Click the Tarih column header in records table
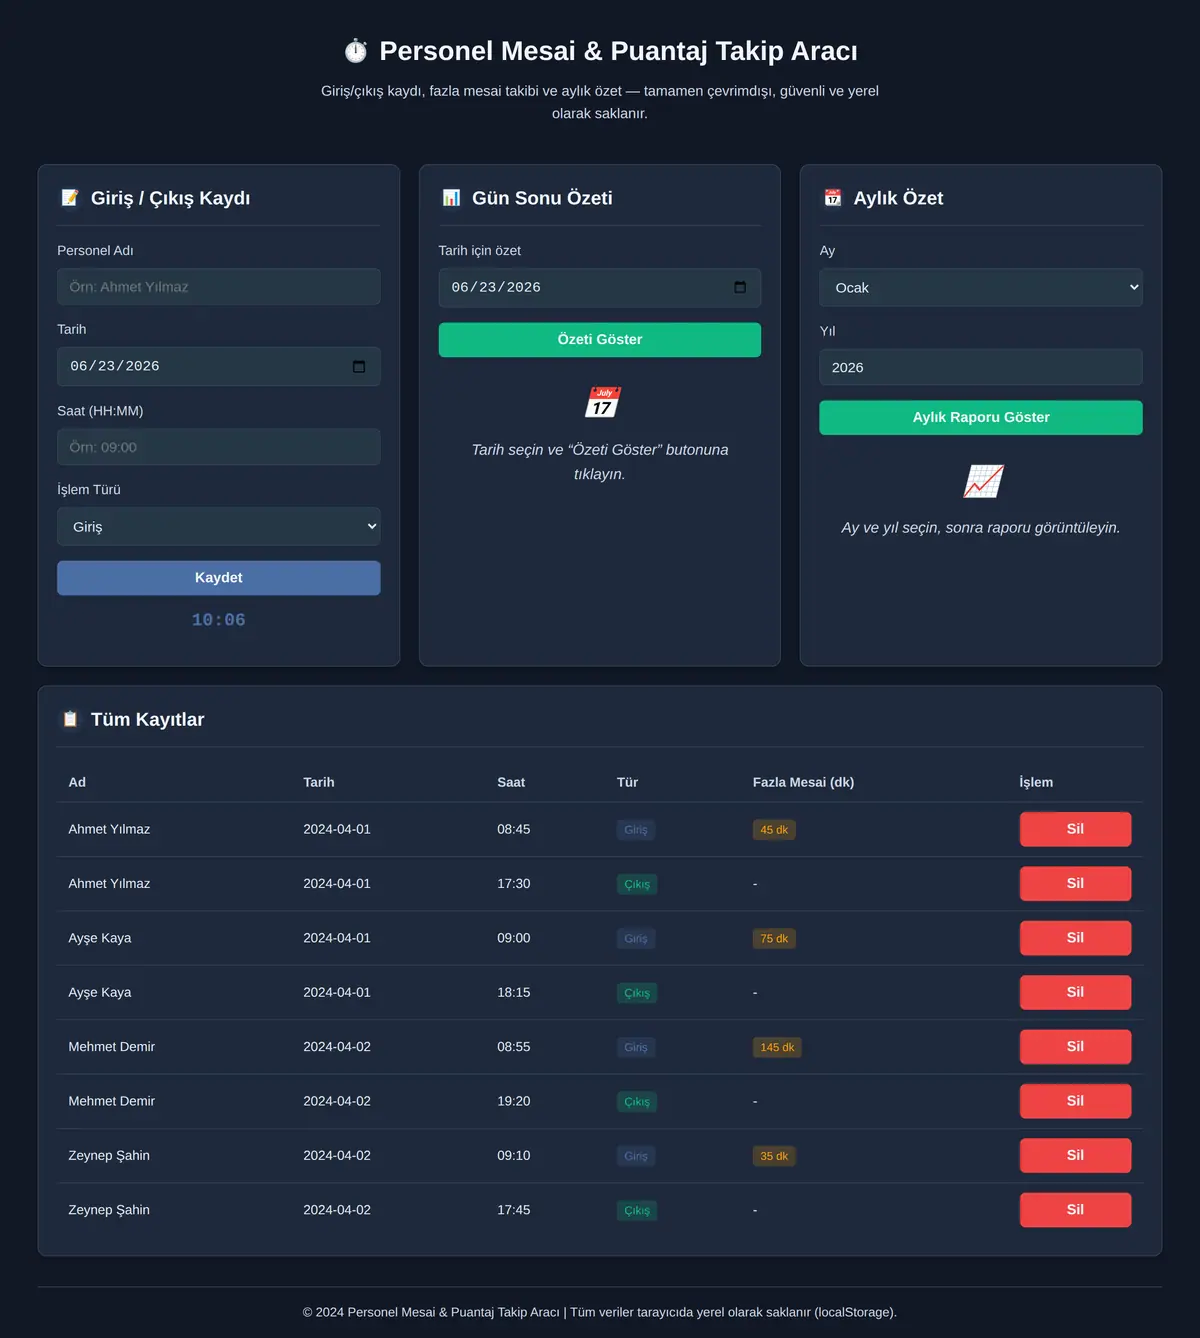The image size is (1200, 1338). coord(319,782)
